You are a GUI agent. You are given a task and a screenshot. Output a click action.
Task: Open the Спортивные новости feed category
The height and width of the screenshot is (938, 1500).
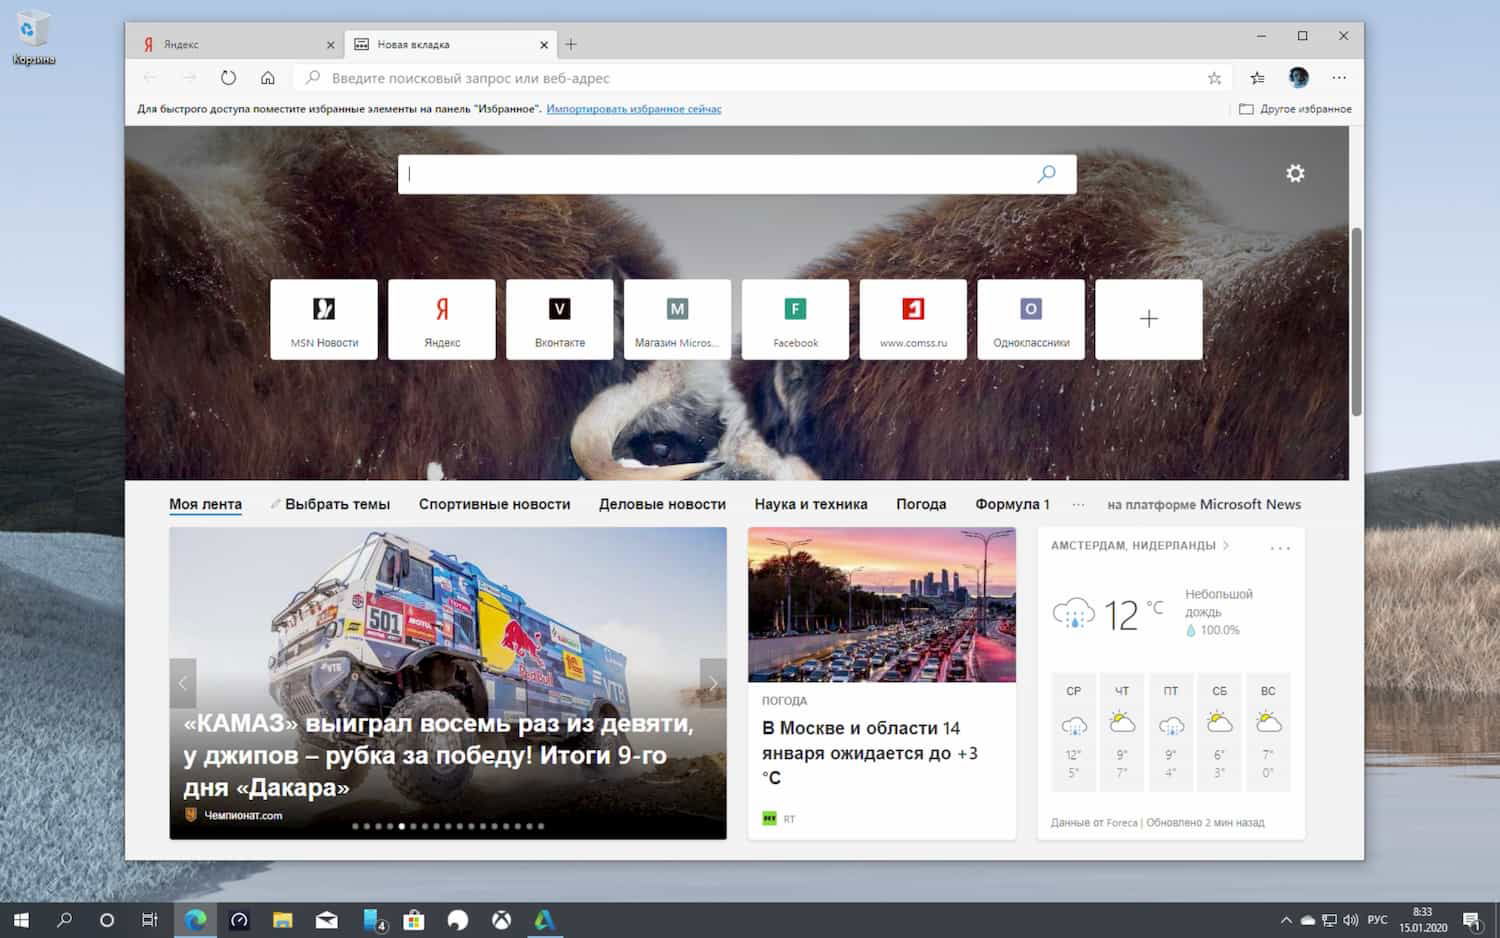coord(495,504)
